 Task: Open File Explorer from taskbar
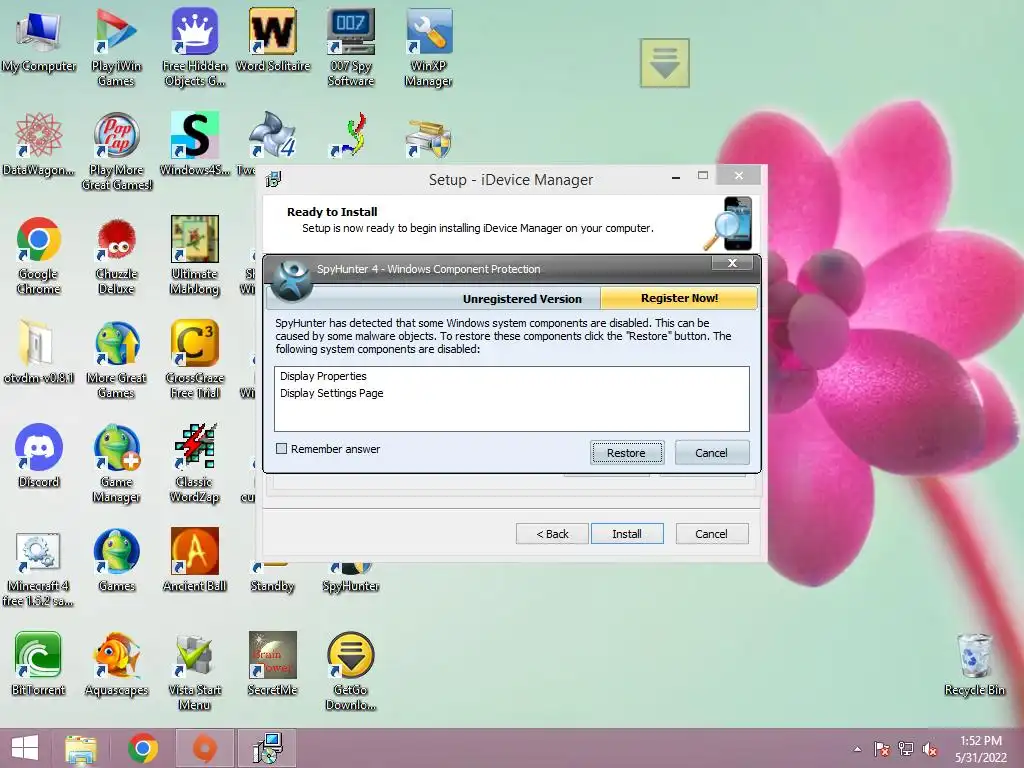click(81, 748)
